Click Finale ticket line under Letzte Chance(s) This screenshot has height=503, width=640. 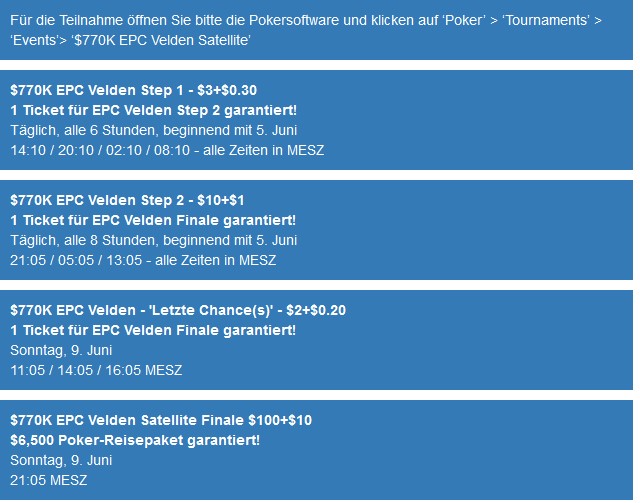coord(153,330)
